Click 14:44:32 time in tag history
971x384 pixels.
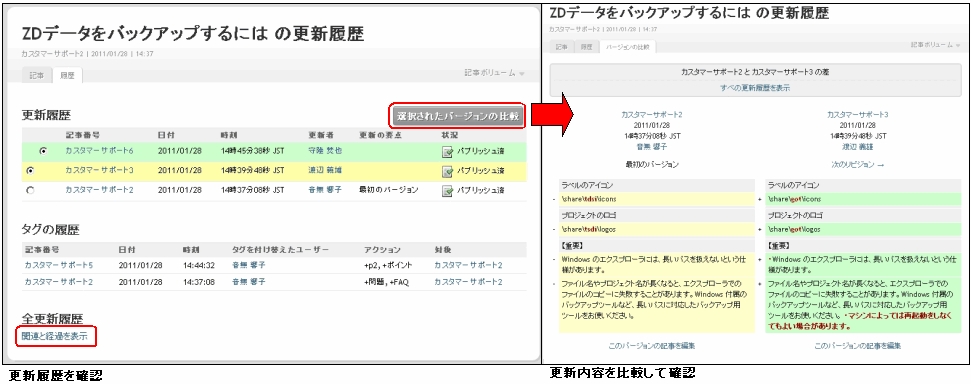coord(199,266)
